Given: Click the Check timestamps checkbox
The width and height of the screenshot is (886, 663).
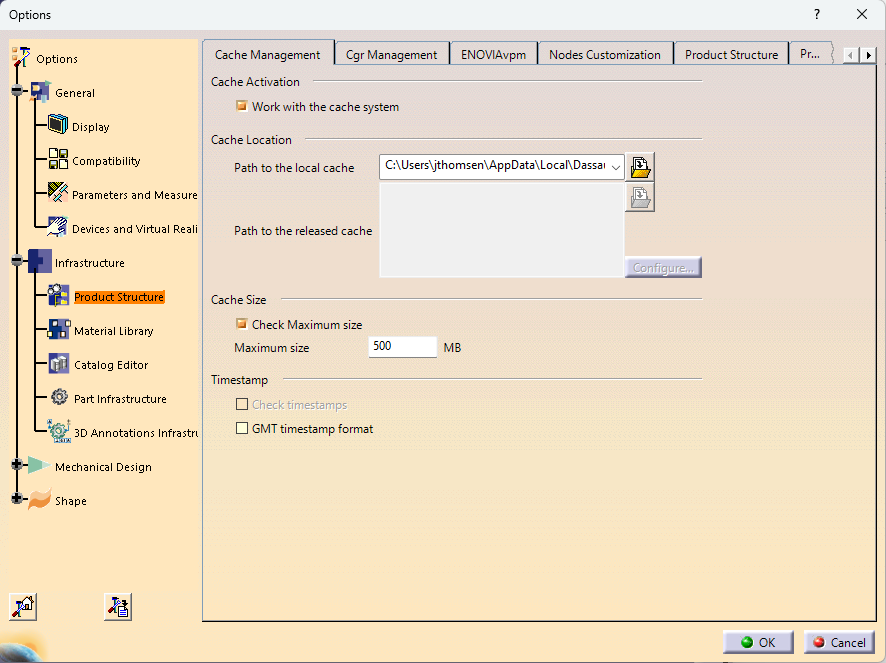Looking at the screenshot, I should tap(242, 404).
